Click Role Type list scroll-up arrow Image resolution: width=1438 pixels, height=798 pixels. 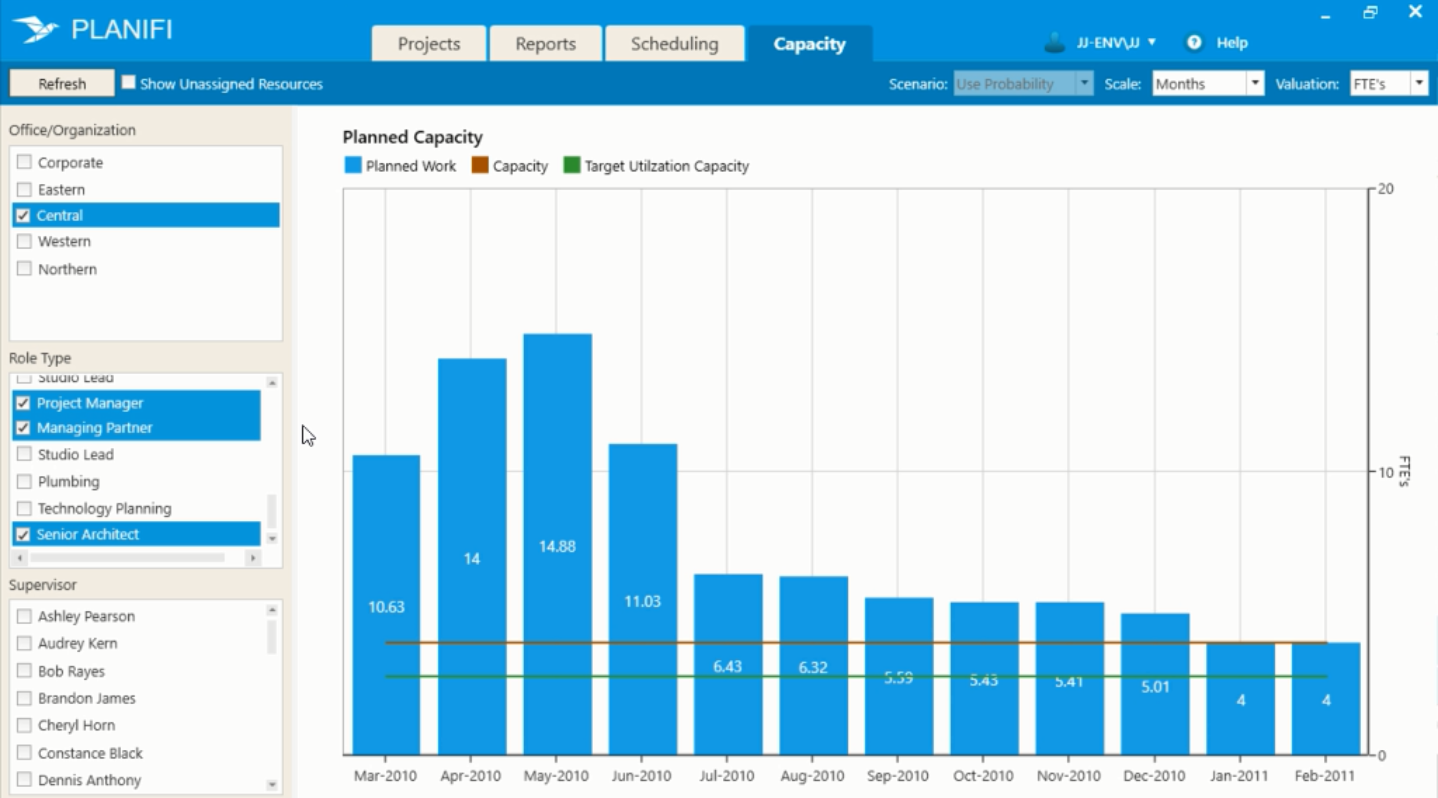(x=272, y=383)
